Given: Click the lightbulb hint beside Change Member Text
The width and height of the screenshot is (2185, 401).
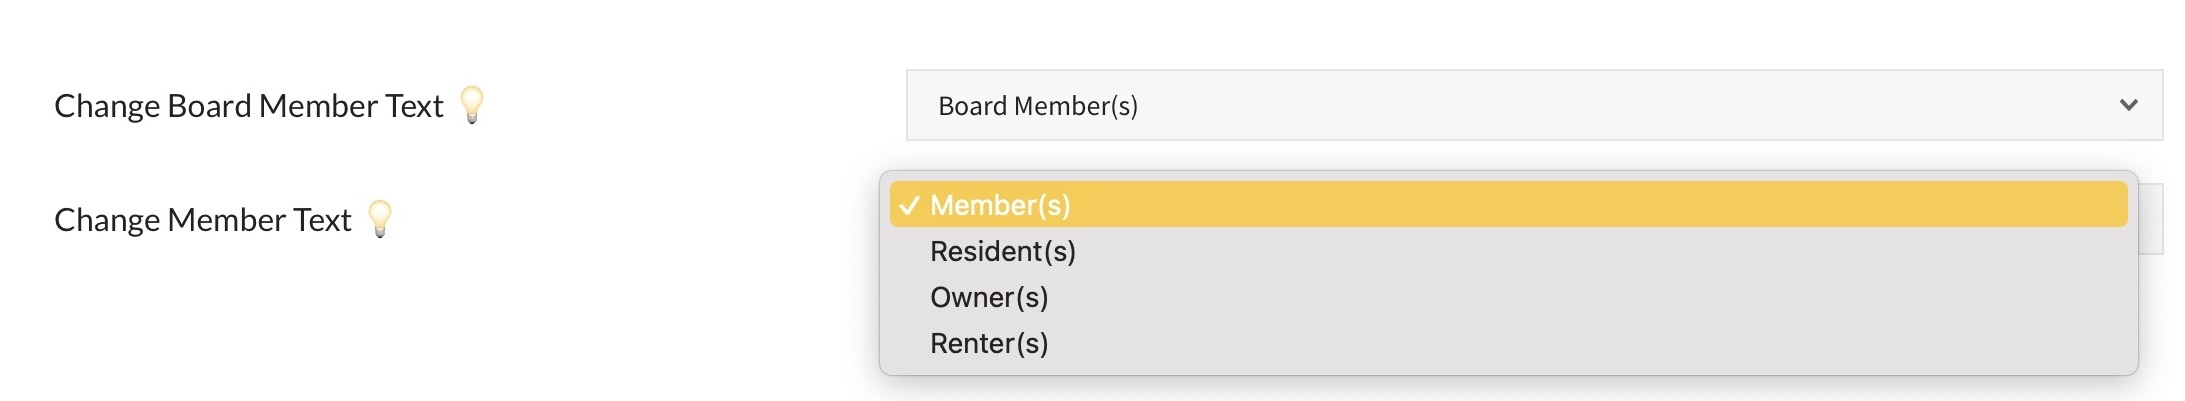Looking at the screenshot, I should coord(380,218).
